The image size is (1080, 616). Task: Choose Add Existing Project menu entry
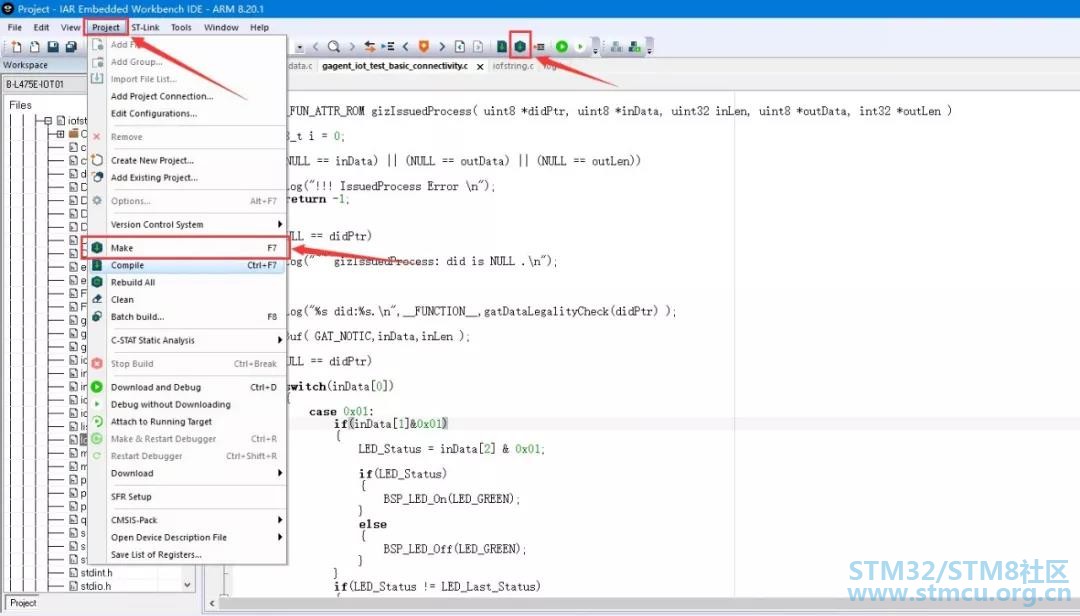pyautogui.click(x=187, y=178)
